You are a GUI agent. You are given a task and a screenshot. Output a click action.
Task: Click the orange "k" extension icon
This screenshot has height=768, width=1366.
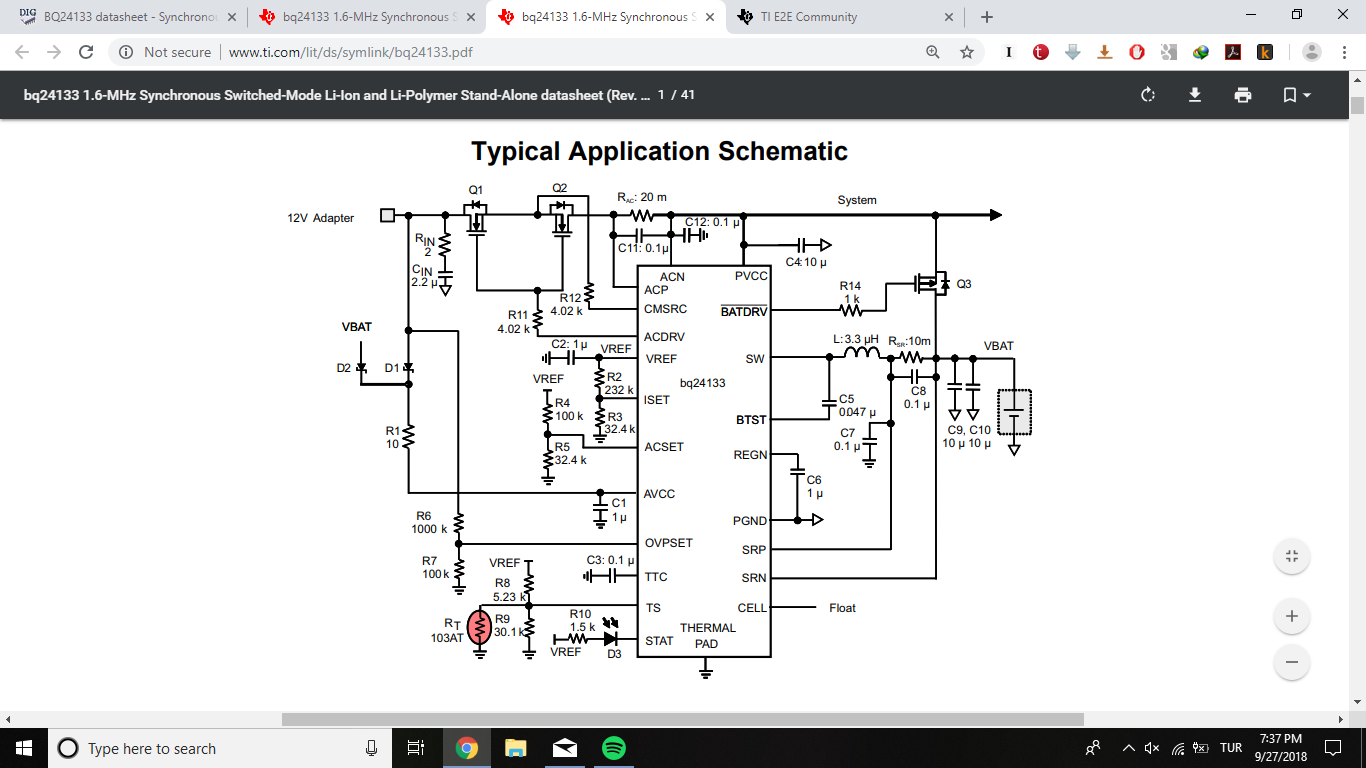point(1265,52)
